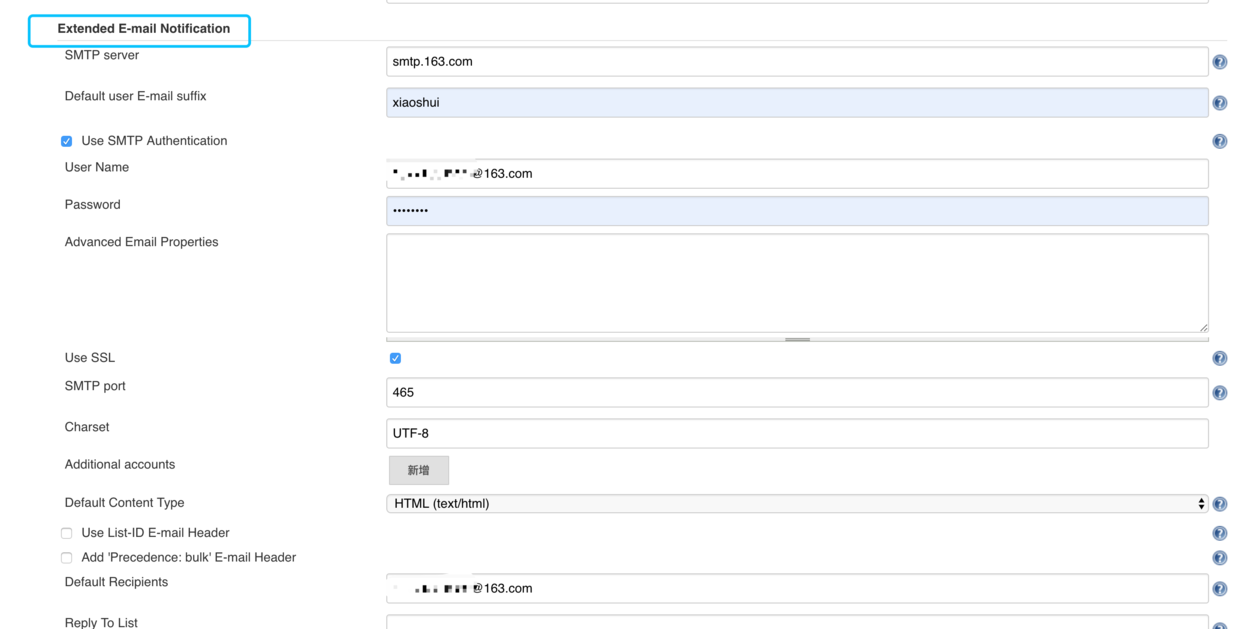This screenshot has width=1240, height=629.
Task: Click into the Password field
Action: coord(797,211)
